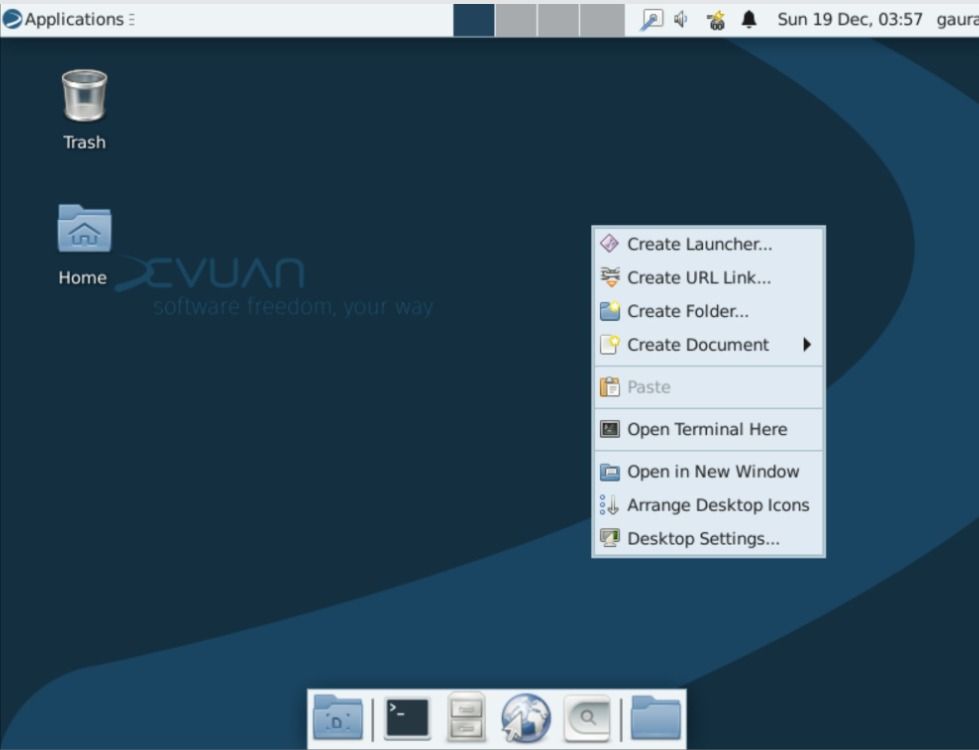
Task: Open the Devuan directory icon in the dock
Action: (337, 717)
